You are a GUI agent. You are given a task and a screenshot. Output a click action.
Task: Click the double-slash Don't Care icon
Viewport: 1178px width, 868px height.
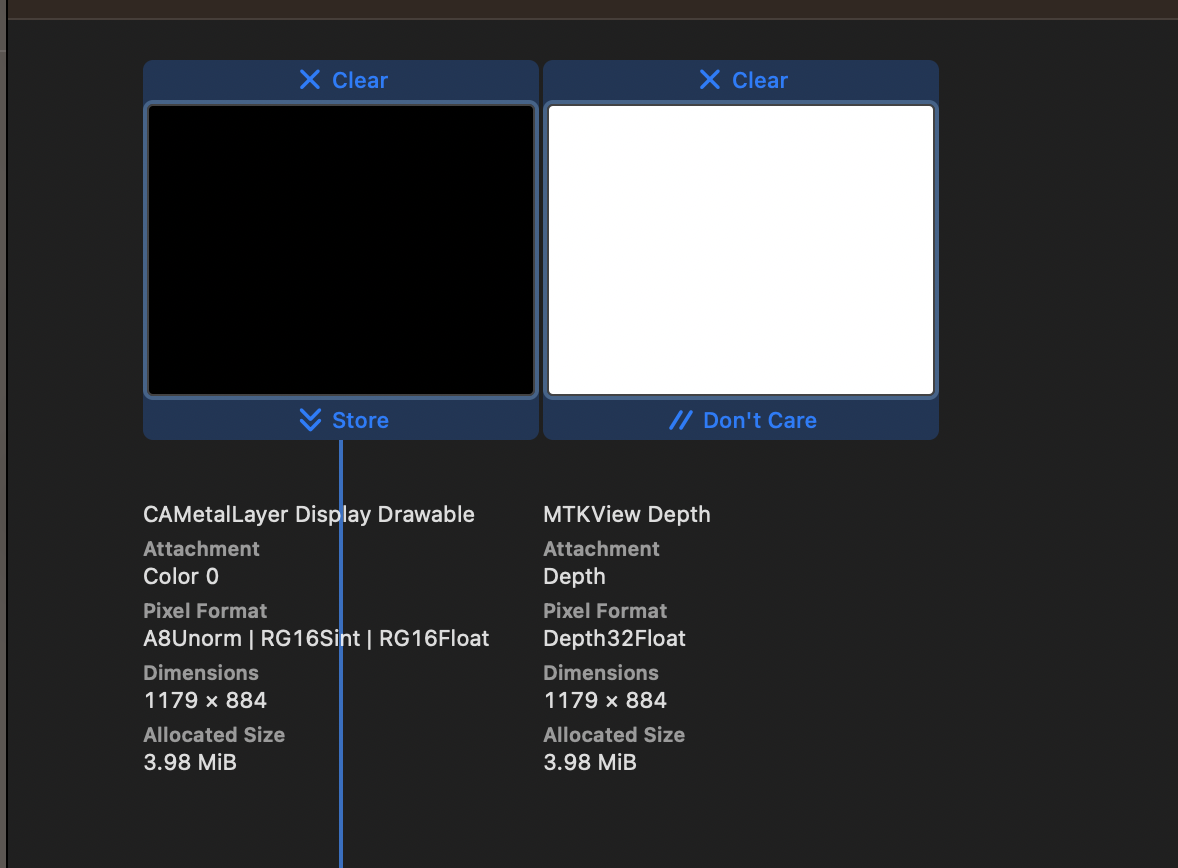[681, 420]
